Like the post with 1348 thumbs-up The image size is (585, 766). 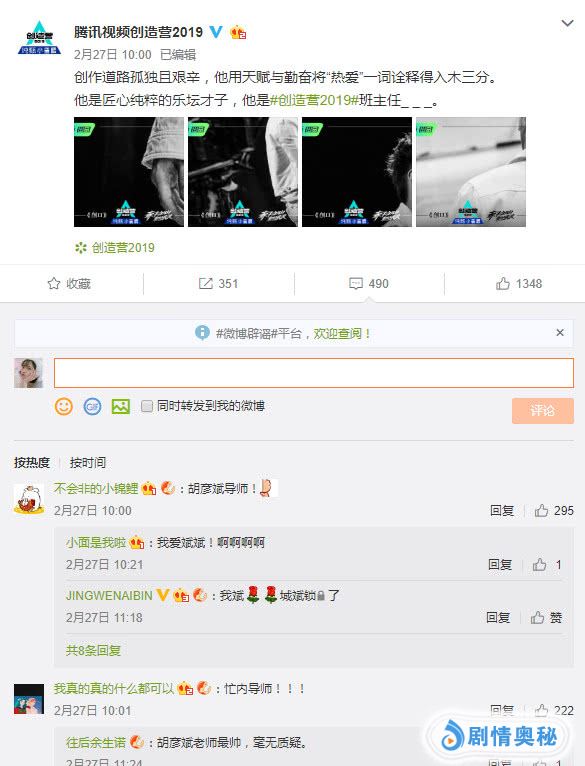pos(519,283)
